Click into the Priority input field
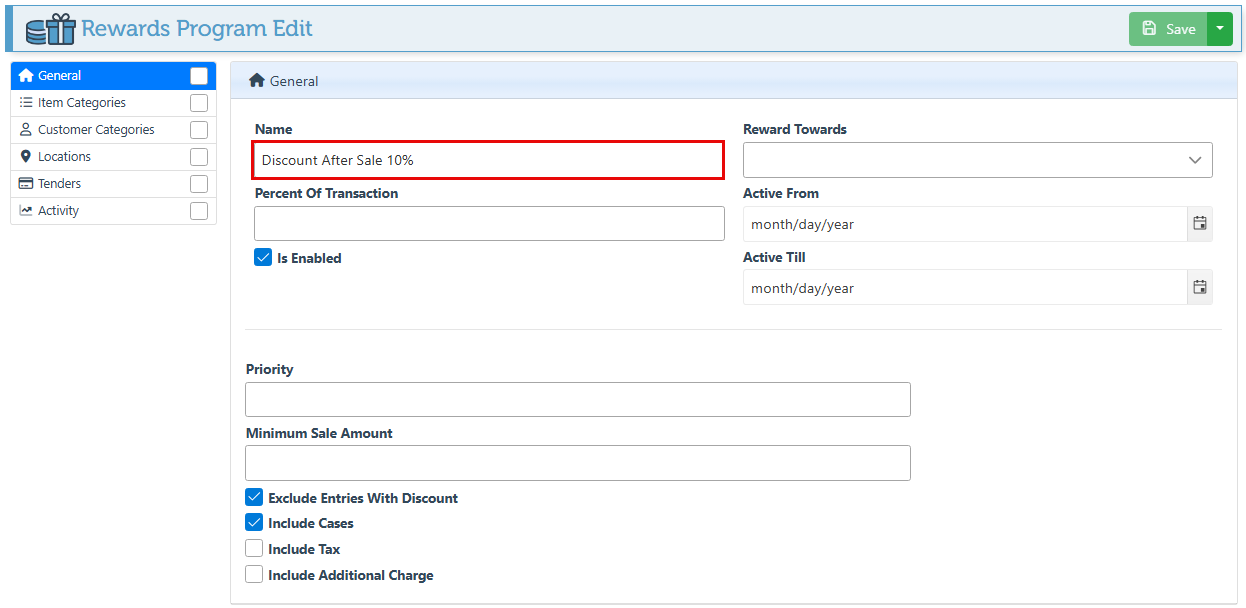Screen dimensions: 1246x608 [x=577, y=399]
